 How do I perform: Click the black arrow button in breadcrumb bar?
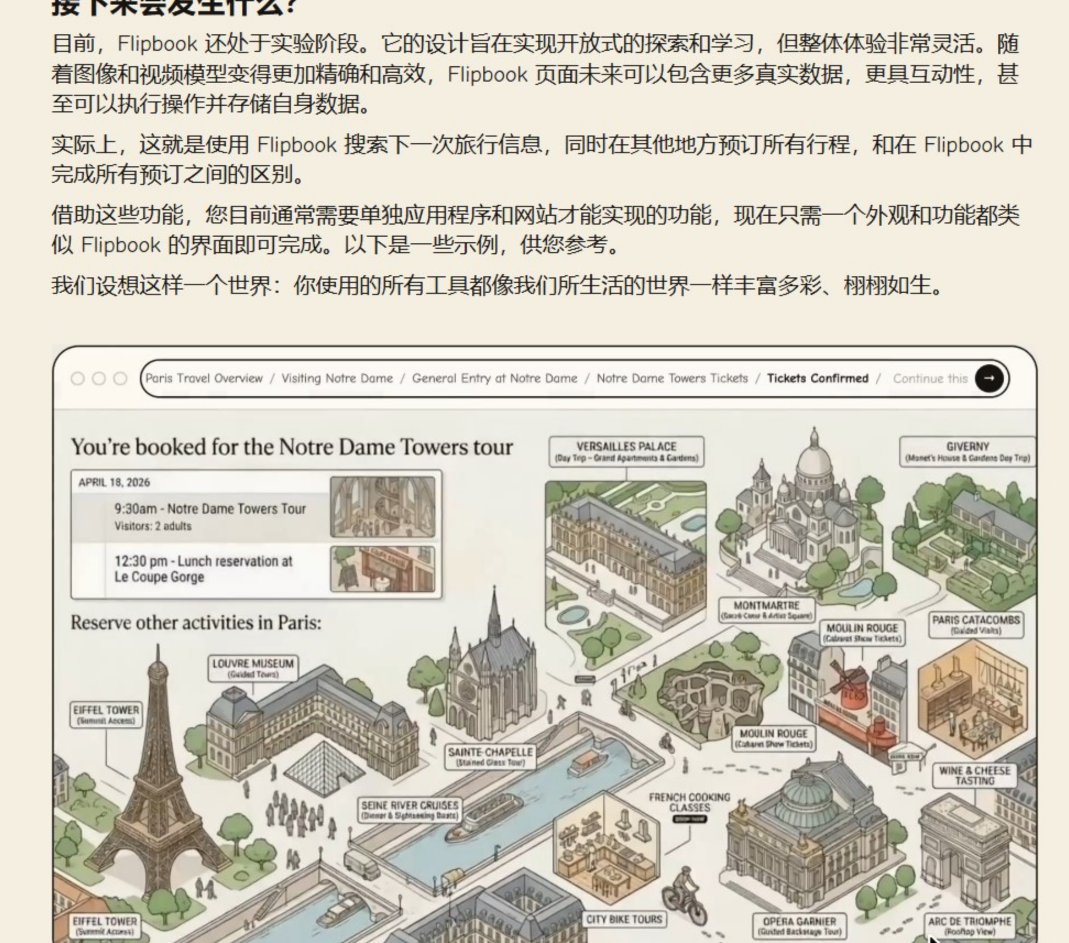pyautogui.click(x=989, y=378)
